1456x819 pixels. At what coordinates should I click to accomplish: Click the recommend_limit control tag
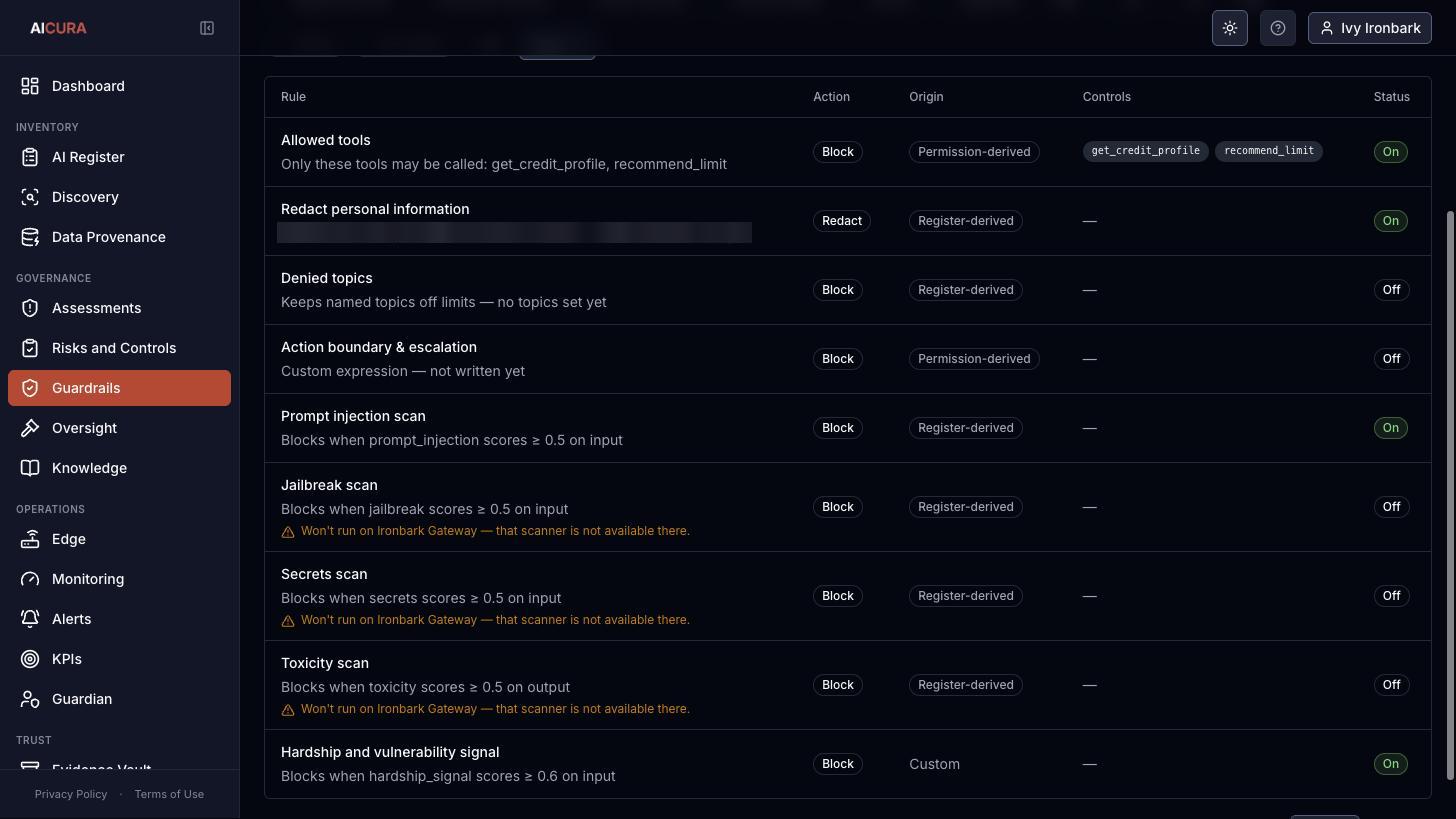1269,151
